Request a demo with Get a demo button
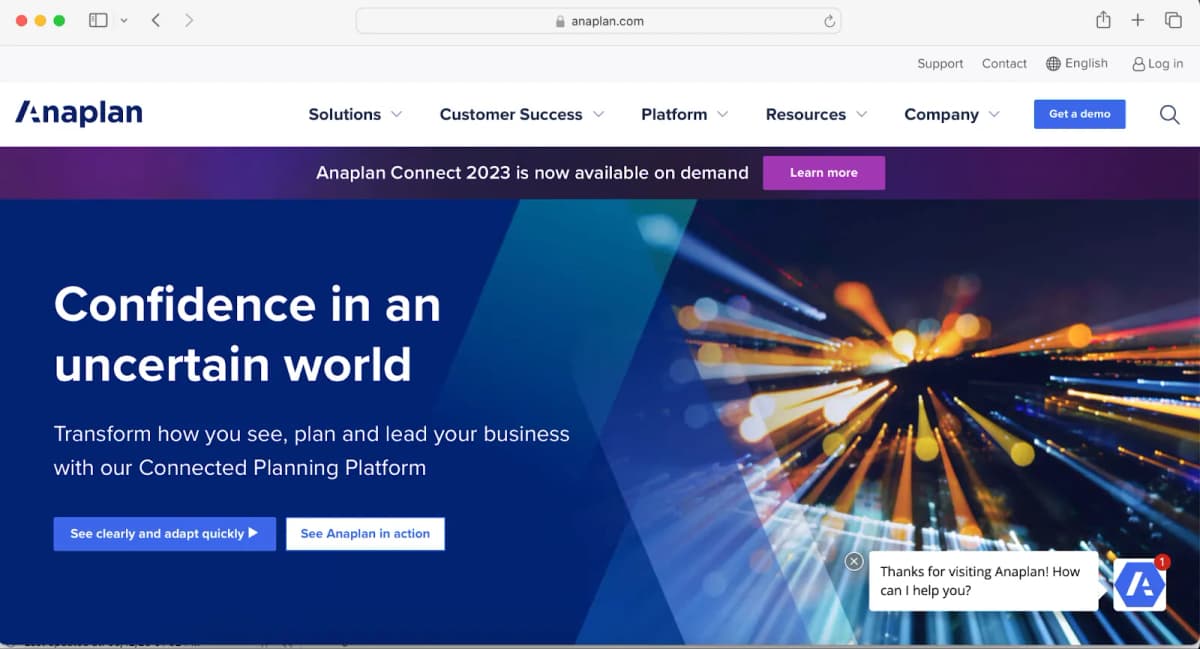Viewport: 1200px width, 649px height. click(x=1079, y=114)
